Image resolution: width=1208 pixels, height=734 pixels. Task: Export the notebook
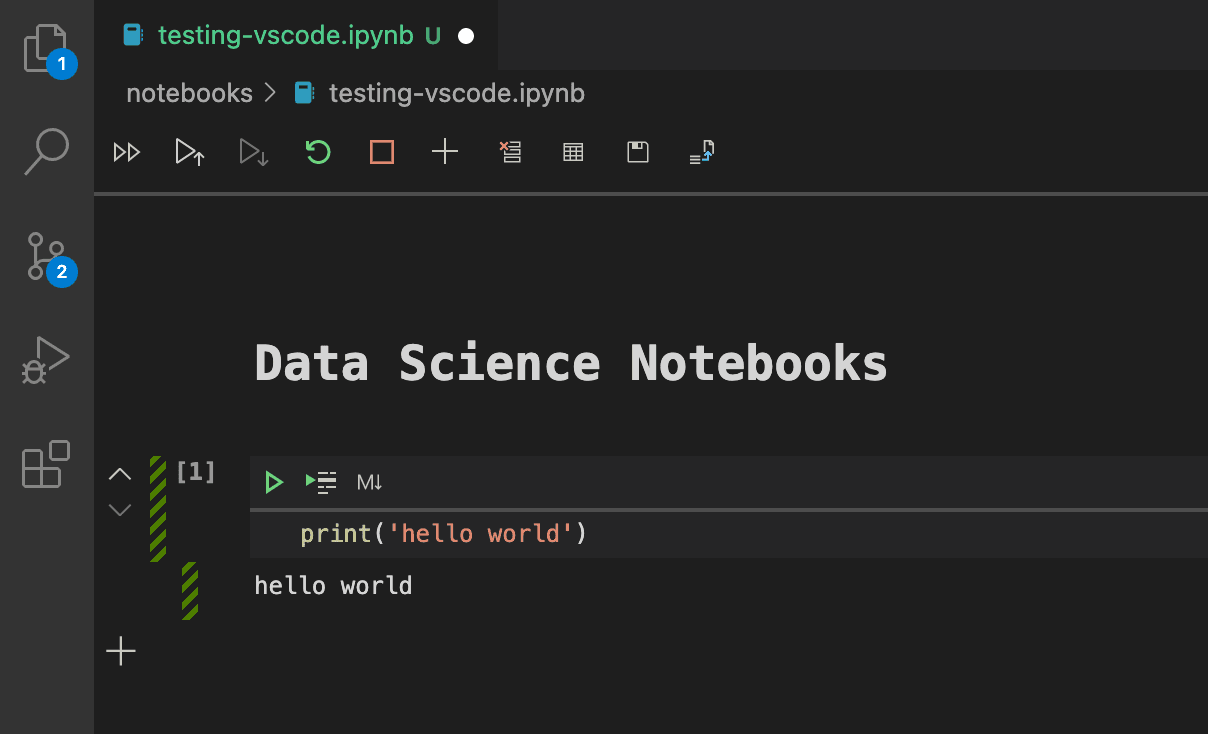(701, 152)
